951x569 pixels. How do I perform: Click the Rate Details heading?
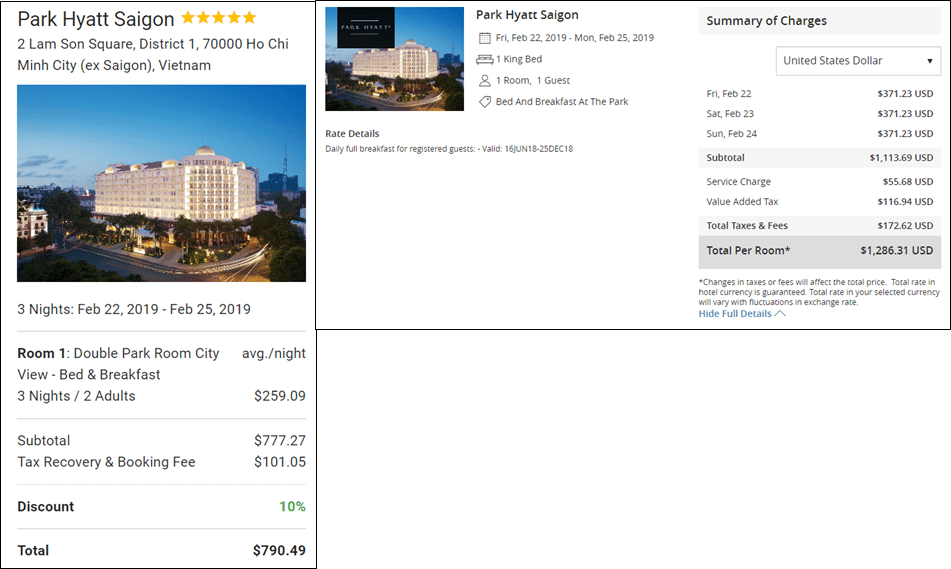pos(352,133)
